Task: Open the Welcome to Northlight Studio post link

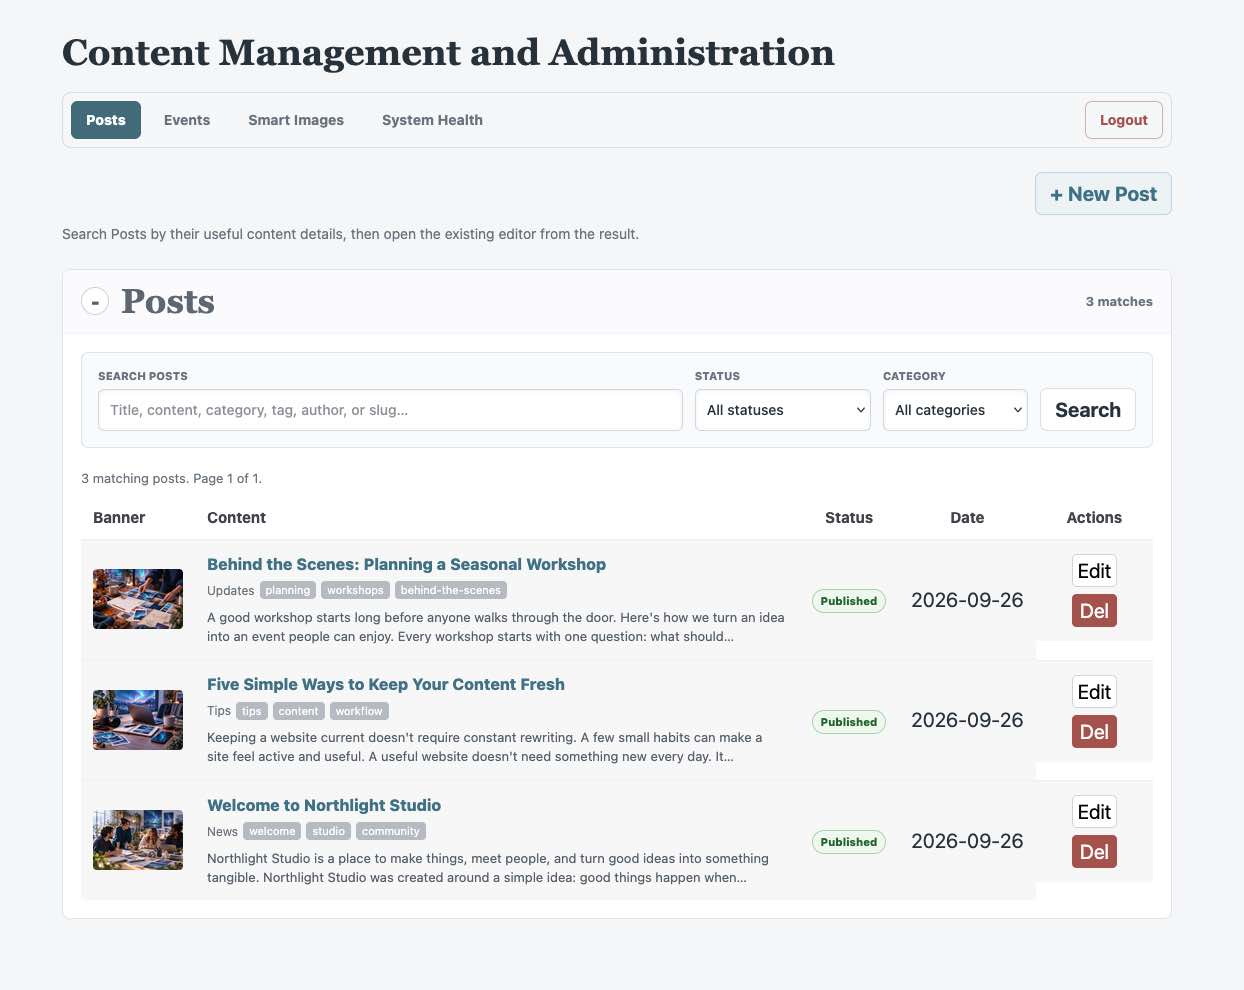Action: point(324,805)
